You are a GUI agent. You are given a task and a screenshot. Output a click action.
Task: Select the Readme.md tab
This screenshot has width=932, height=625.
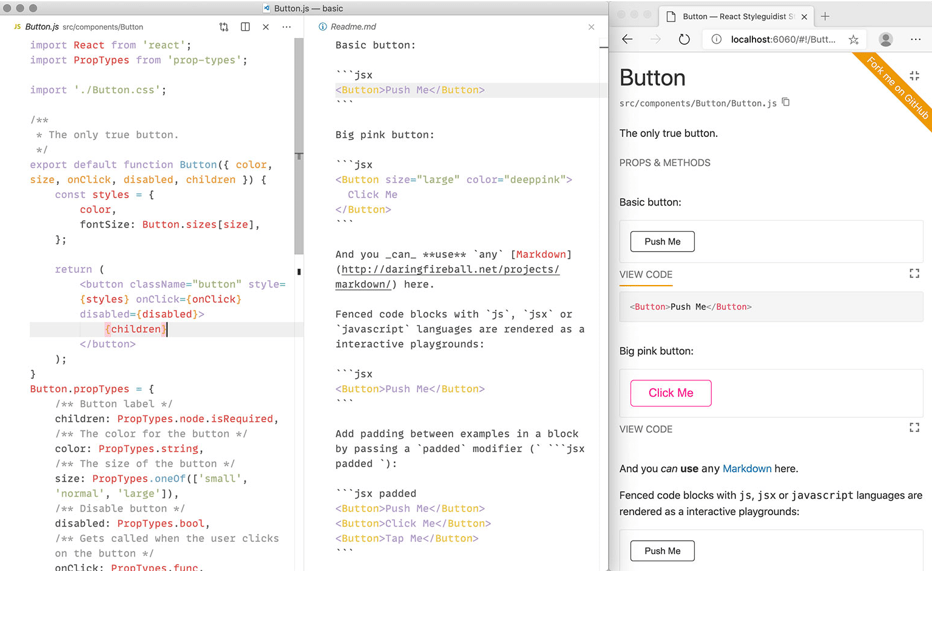tap(353, 27)
